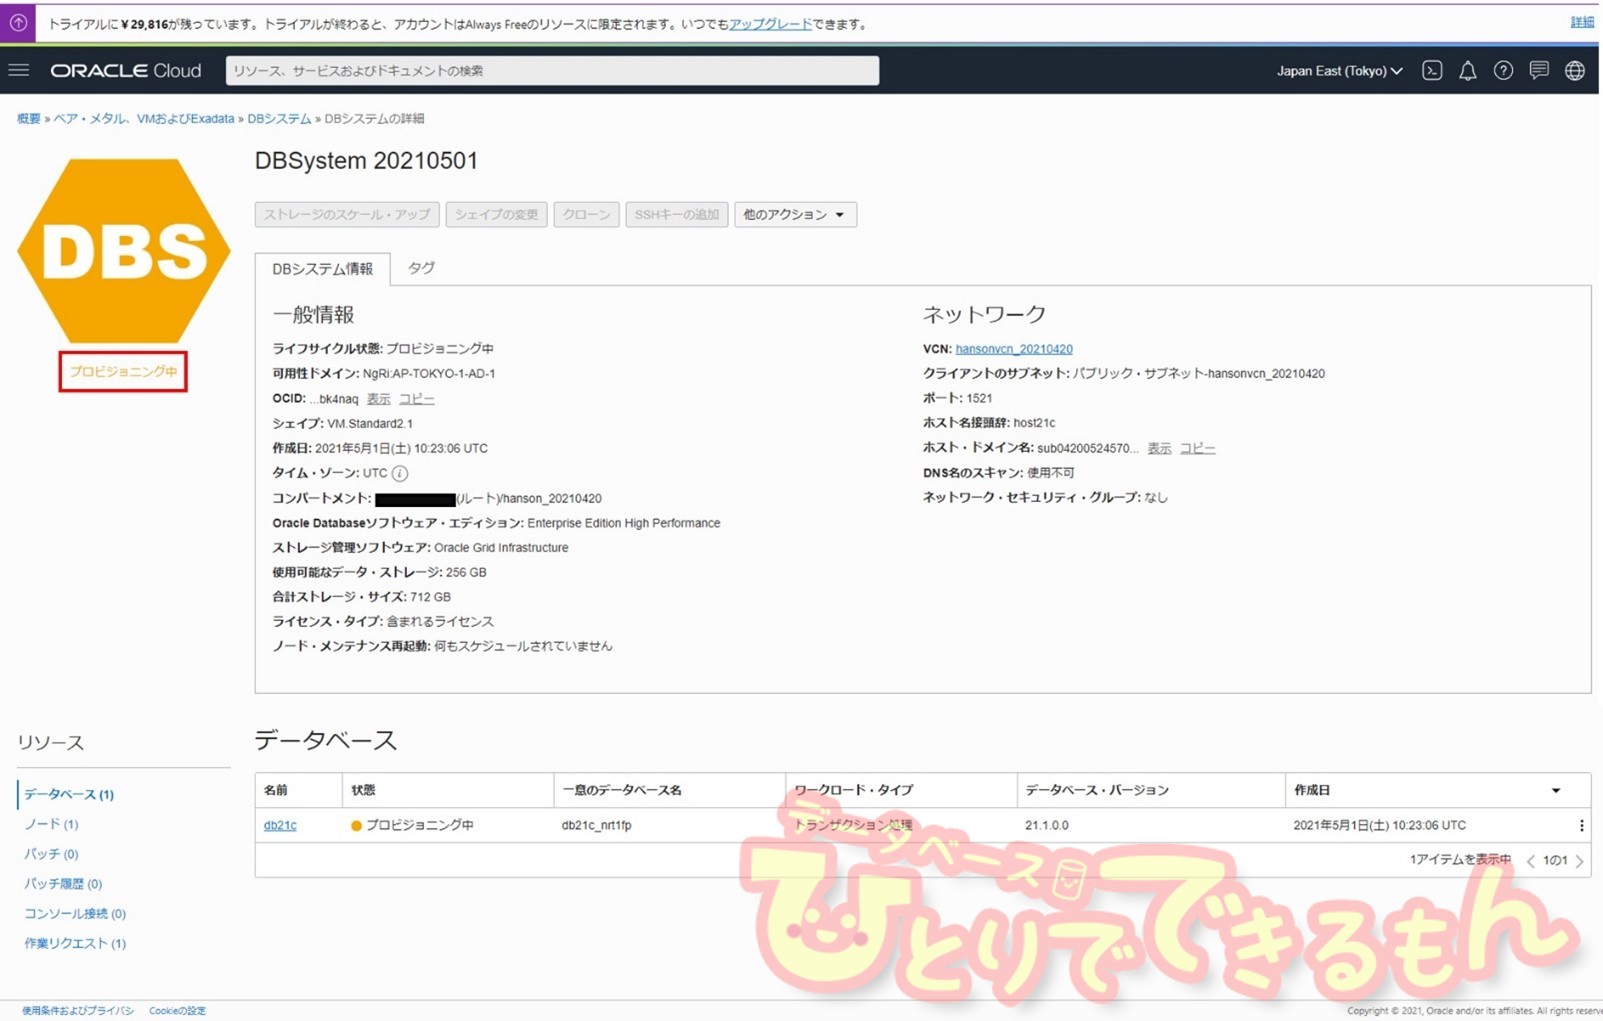This screenshot has width=1603, height=1021.
Task: Go to previous page arrow in database table
Action: pyautogui.click(x=1530, y=861)
